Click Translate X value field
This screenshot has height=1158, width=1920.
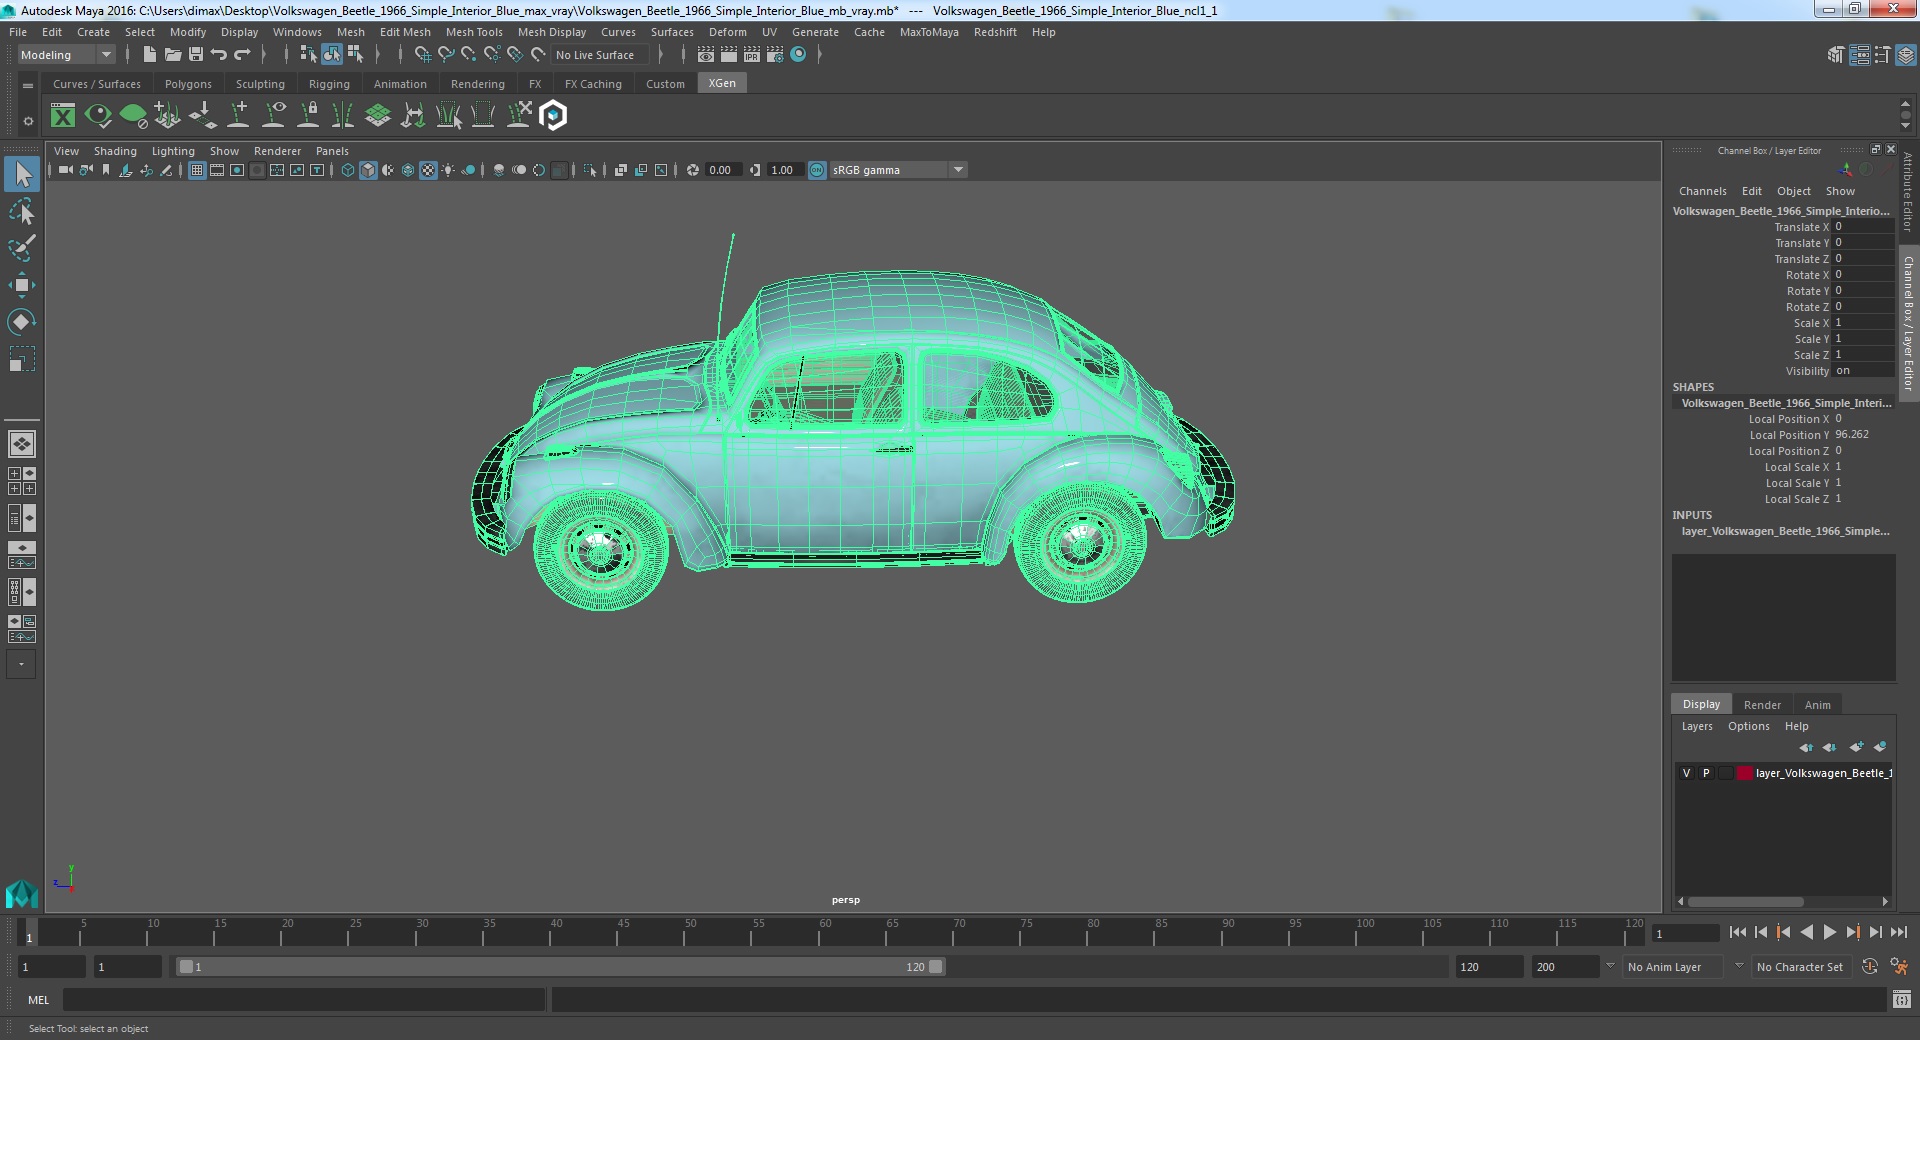pos(1863,227)
